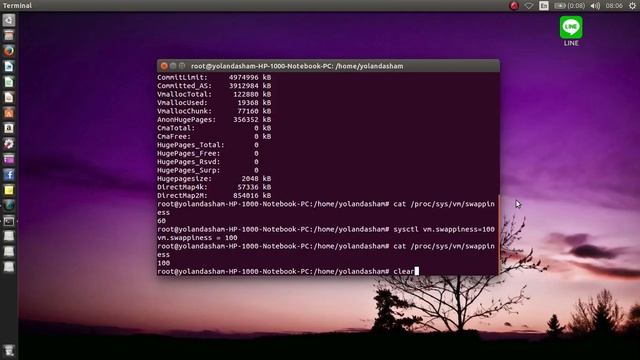Click the Committed_AS value 3912984 kB
This screenshot has height=360, width=640.
coord(250,86)
